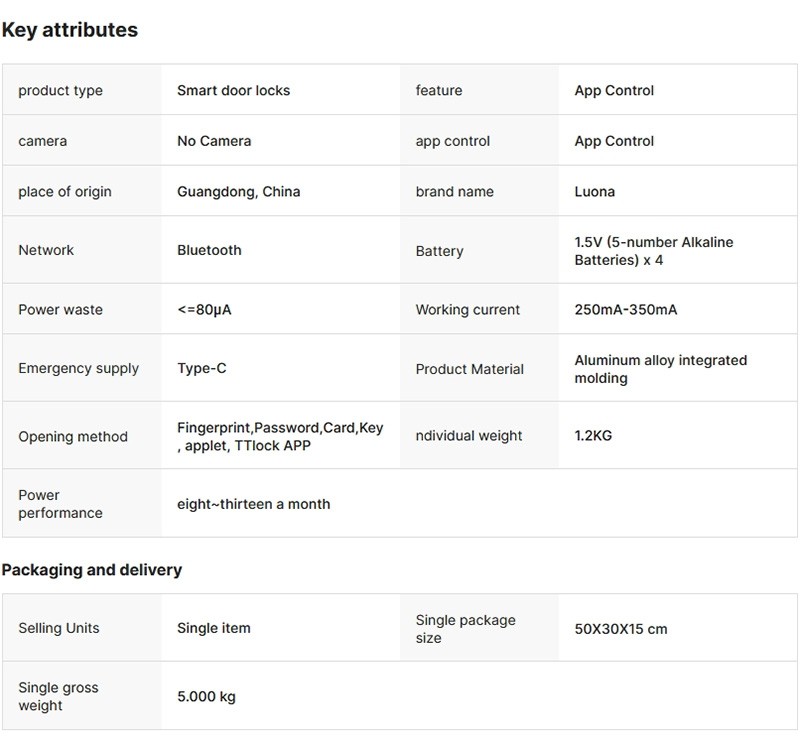Viewport: 800px width, 742px height.
Task: Click the Key attributes heading
Action: [x=70, y=30]
